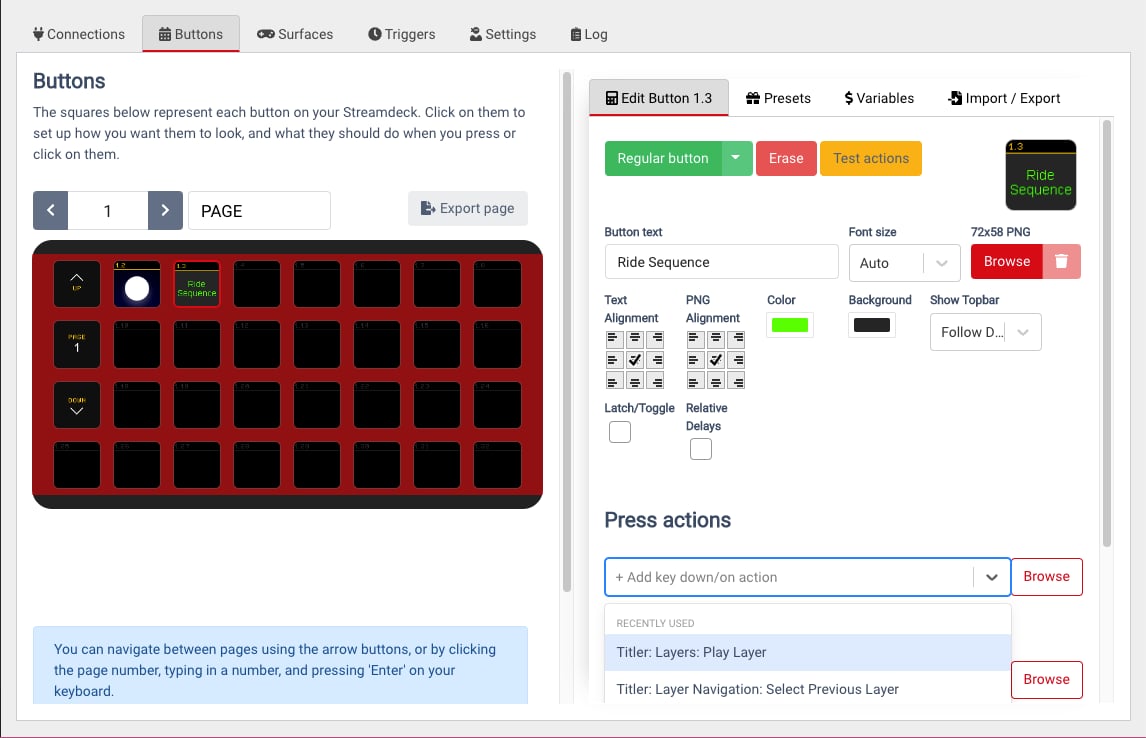The image size is (1146, 738).
Task: Delete the PNG with the trash icon
Action: click(1061, 262)
